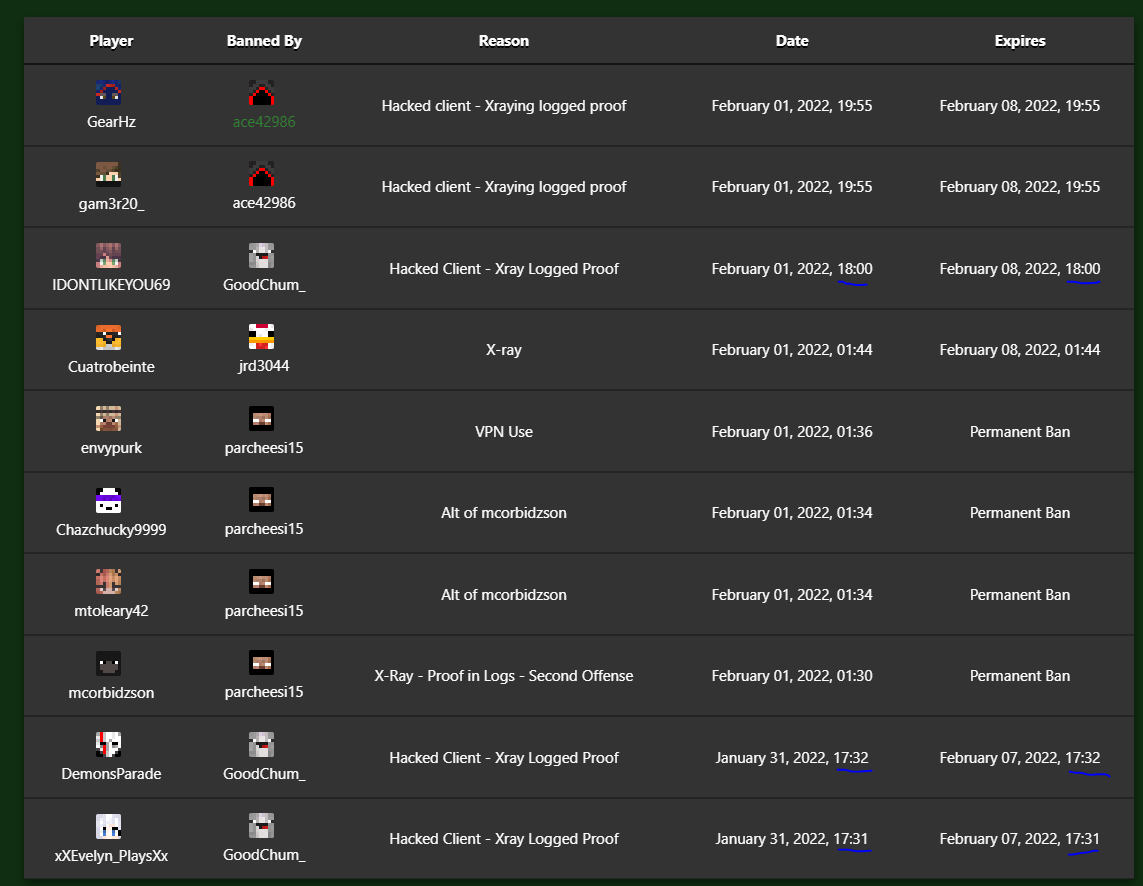Click ace42986 avatar in gam3r20_ row
This screenshot has height=886, width=1143.
[262, 174]
